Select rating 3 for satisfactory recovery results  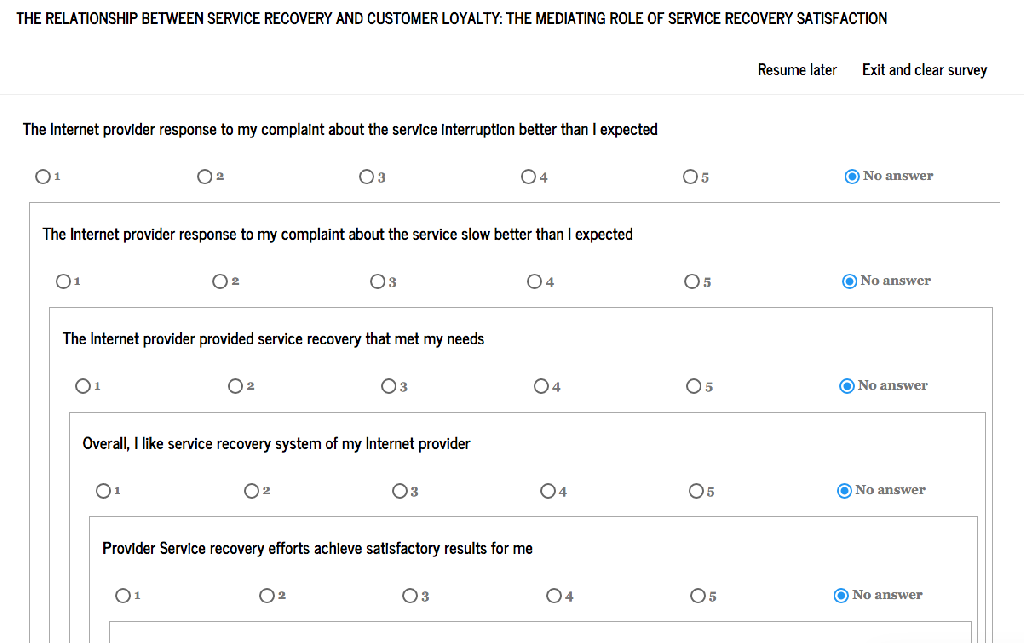click(410, 596)
